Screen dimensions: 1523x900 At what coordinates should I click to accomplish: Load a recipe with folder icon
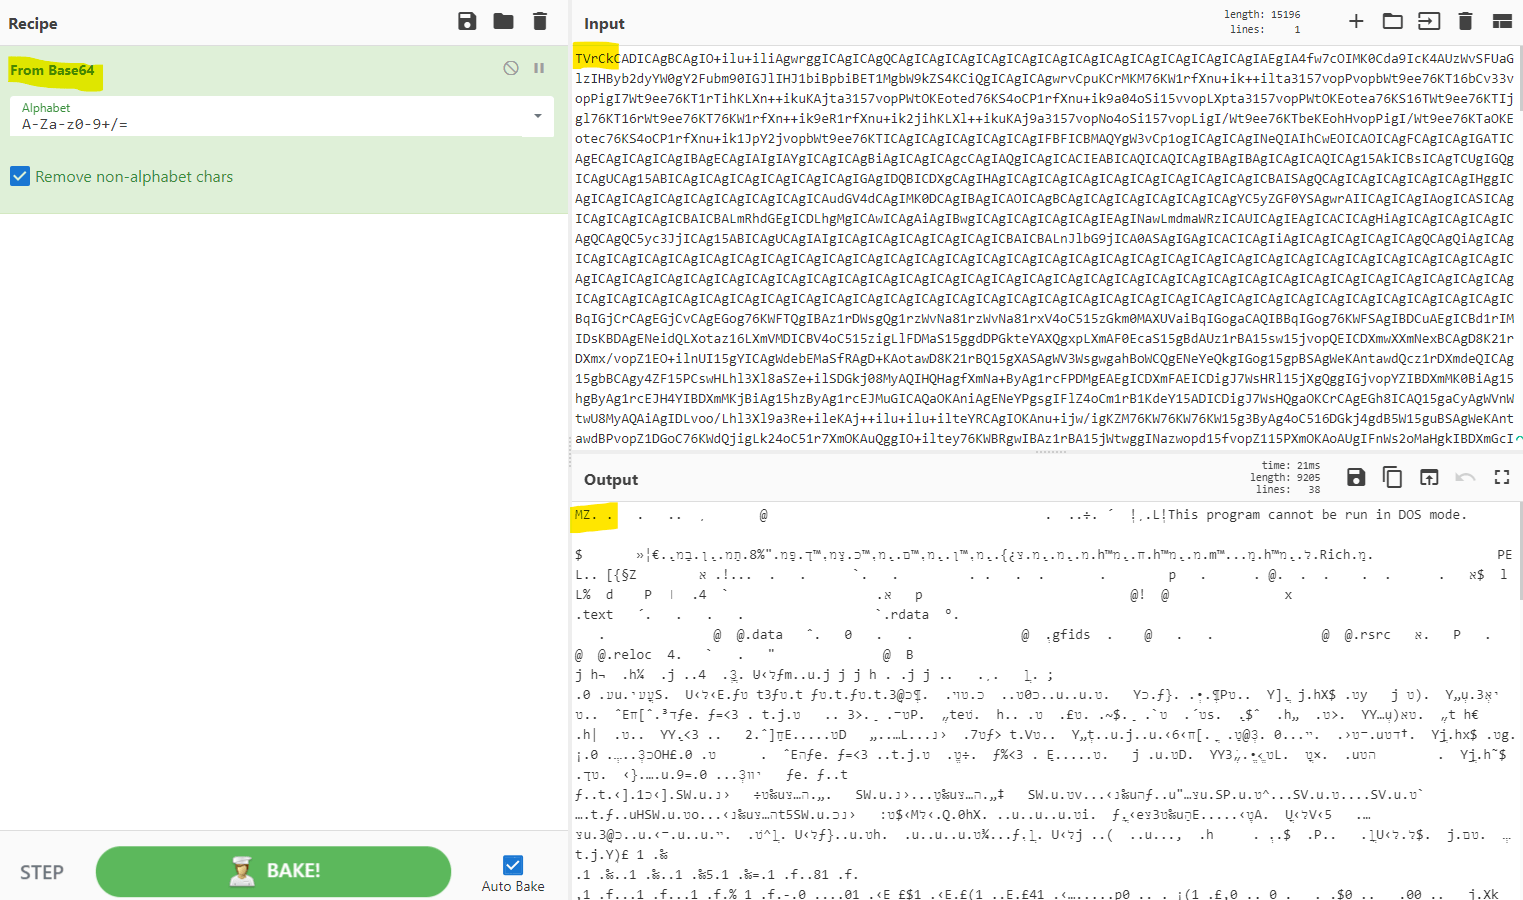[503, 21]
